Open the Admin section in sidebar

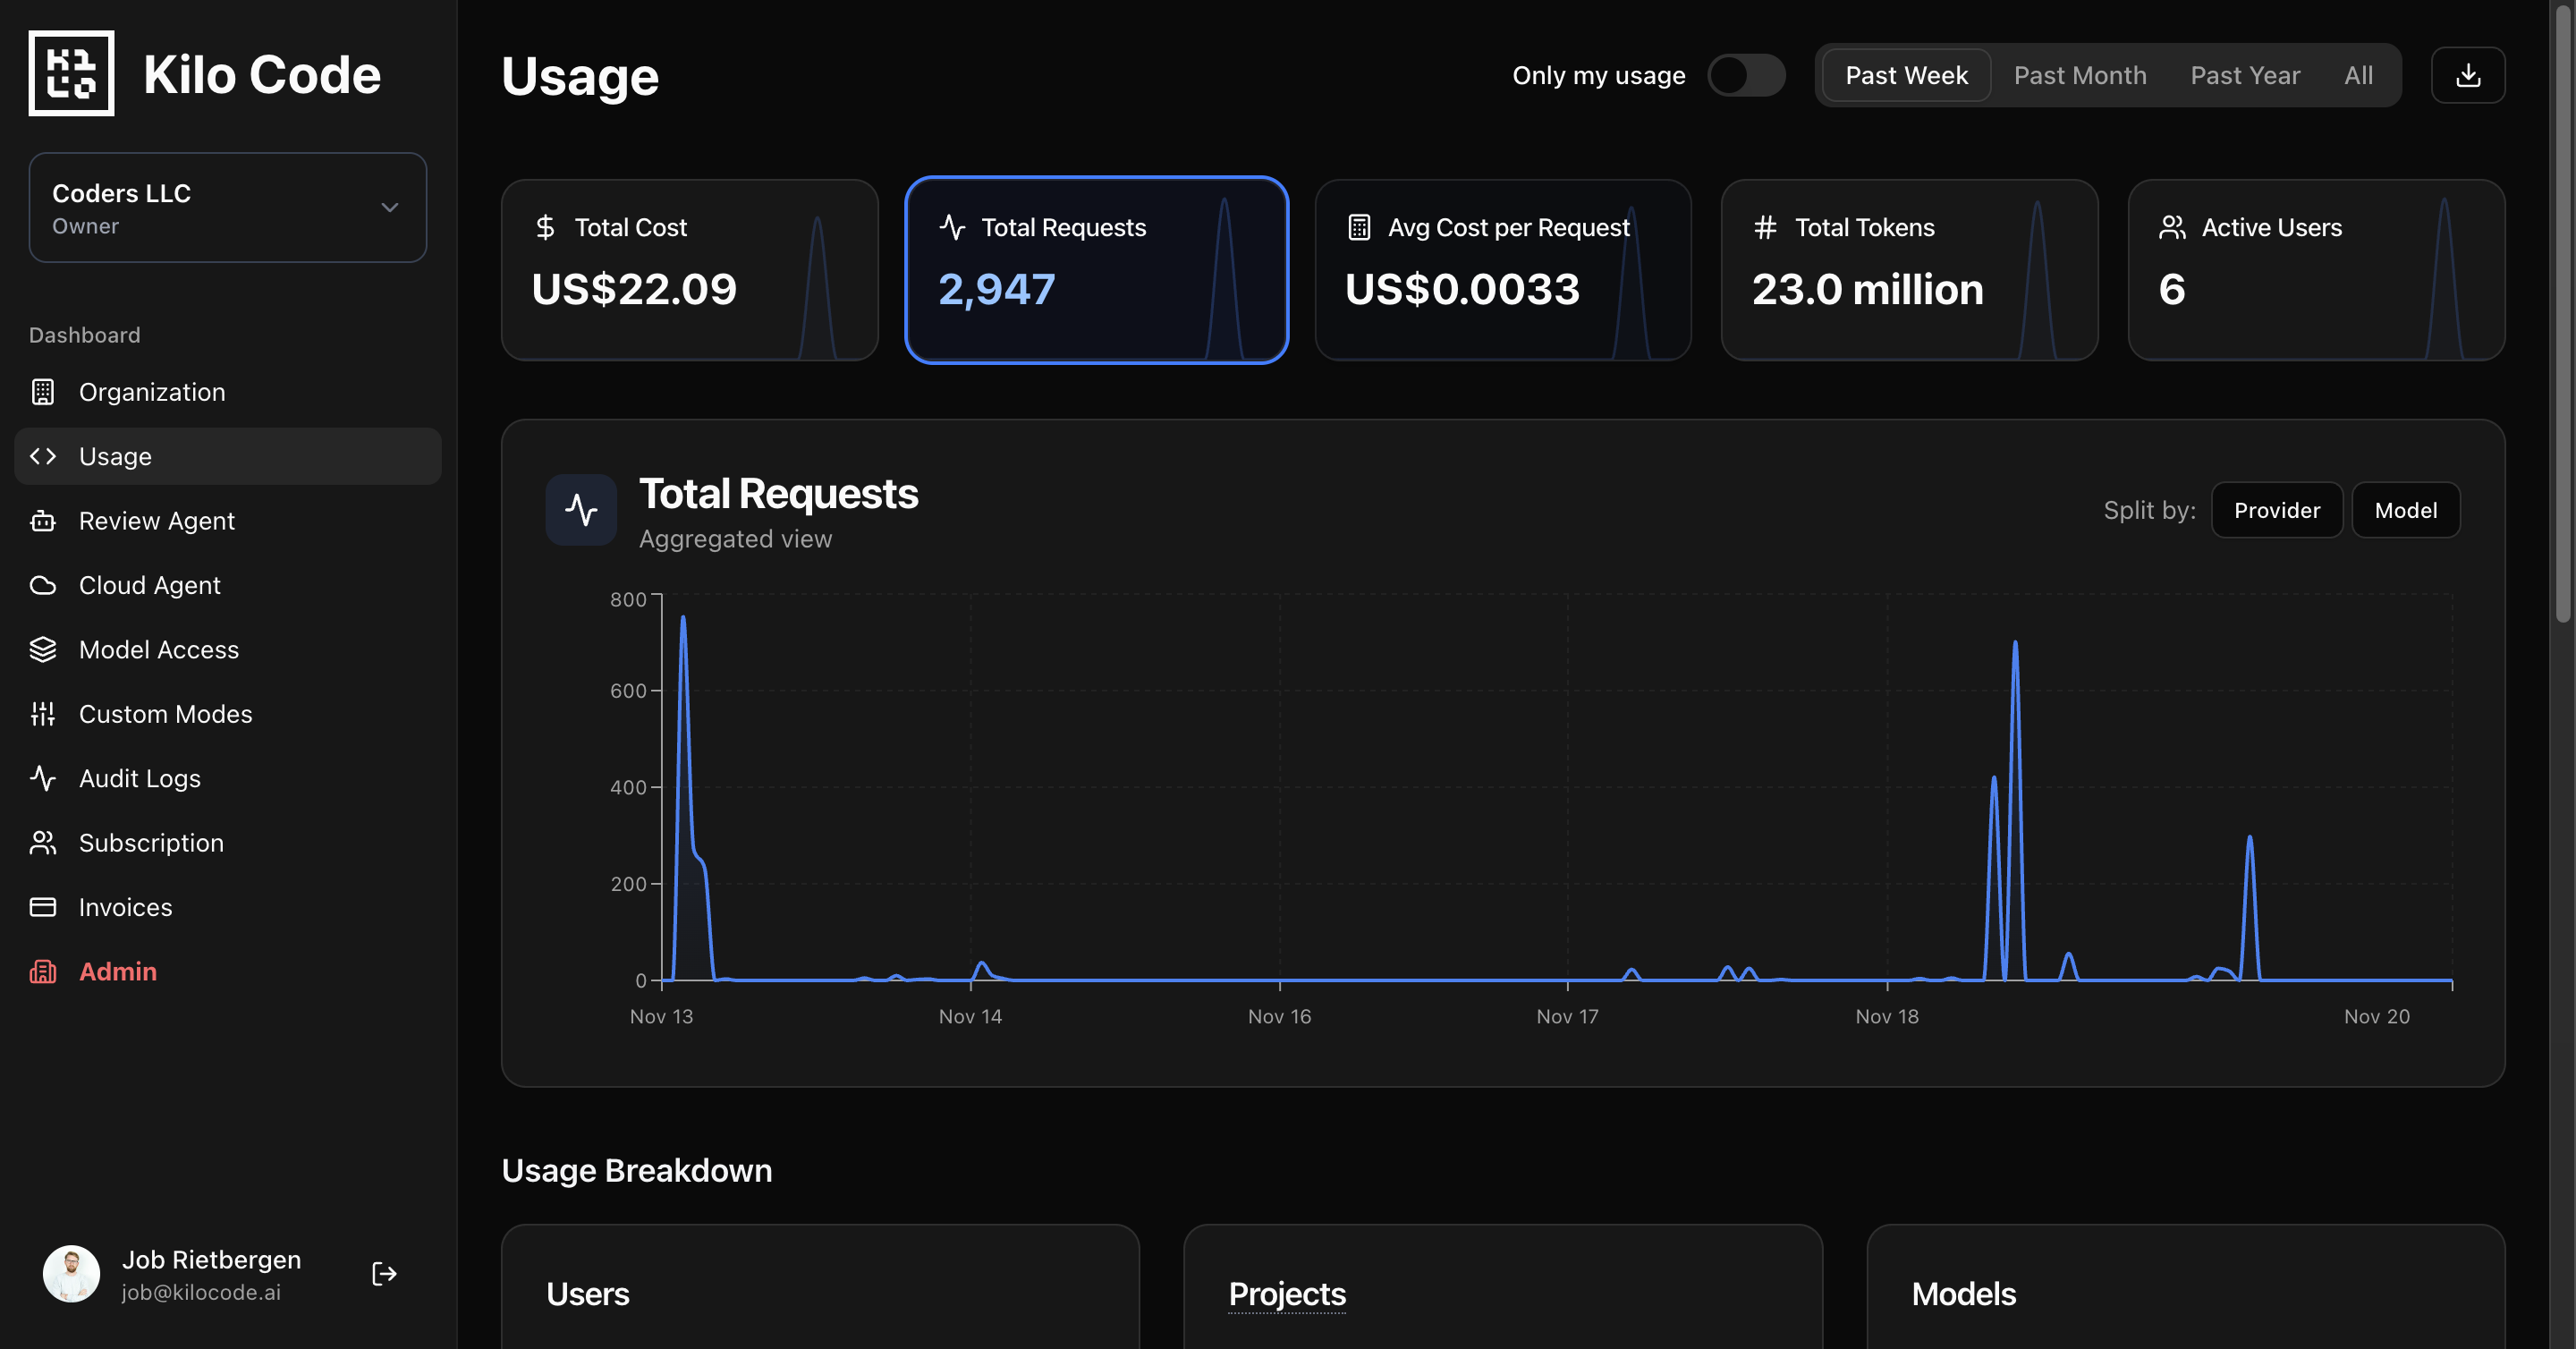117,971
